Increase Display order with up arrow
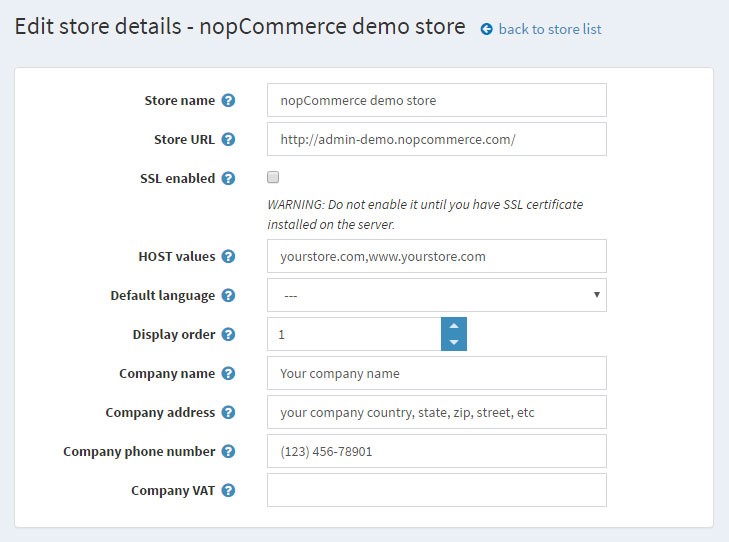Image resolution: width=729 pixels, height=542 pixels. (454, 326)
